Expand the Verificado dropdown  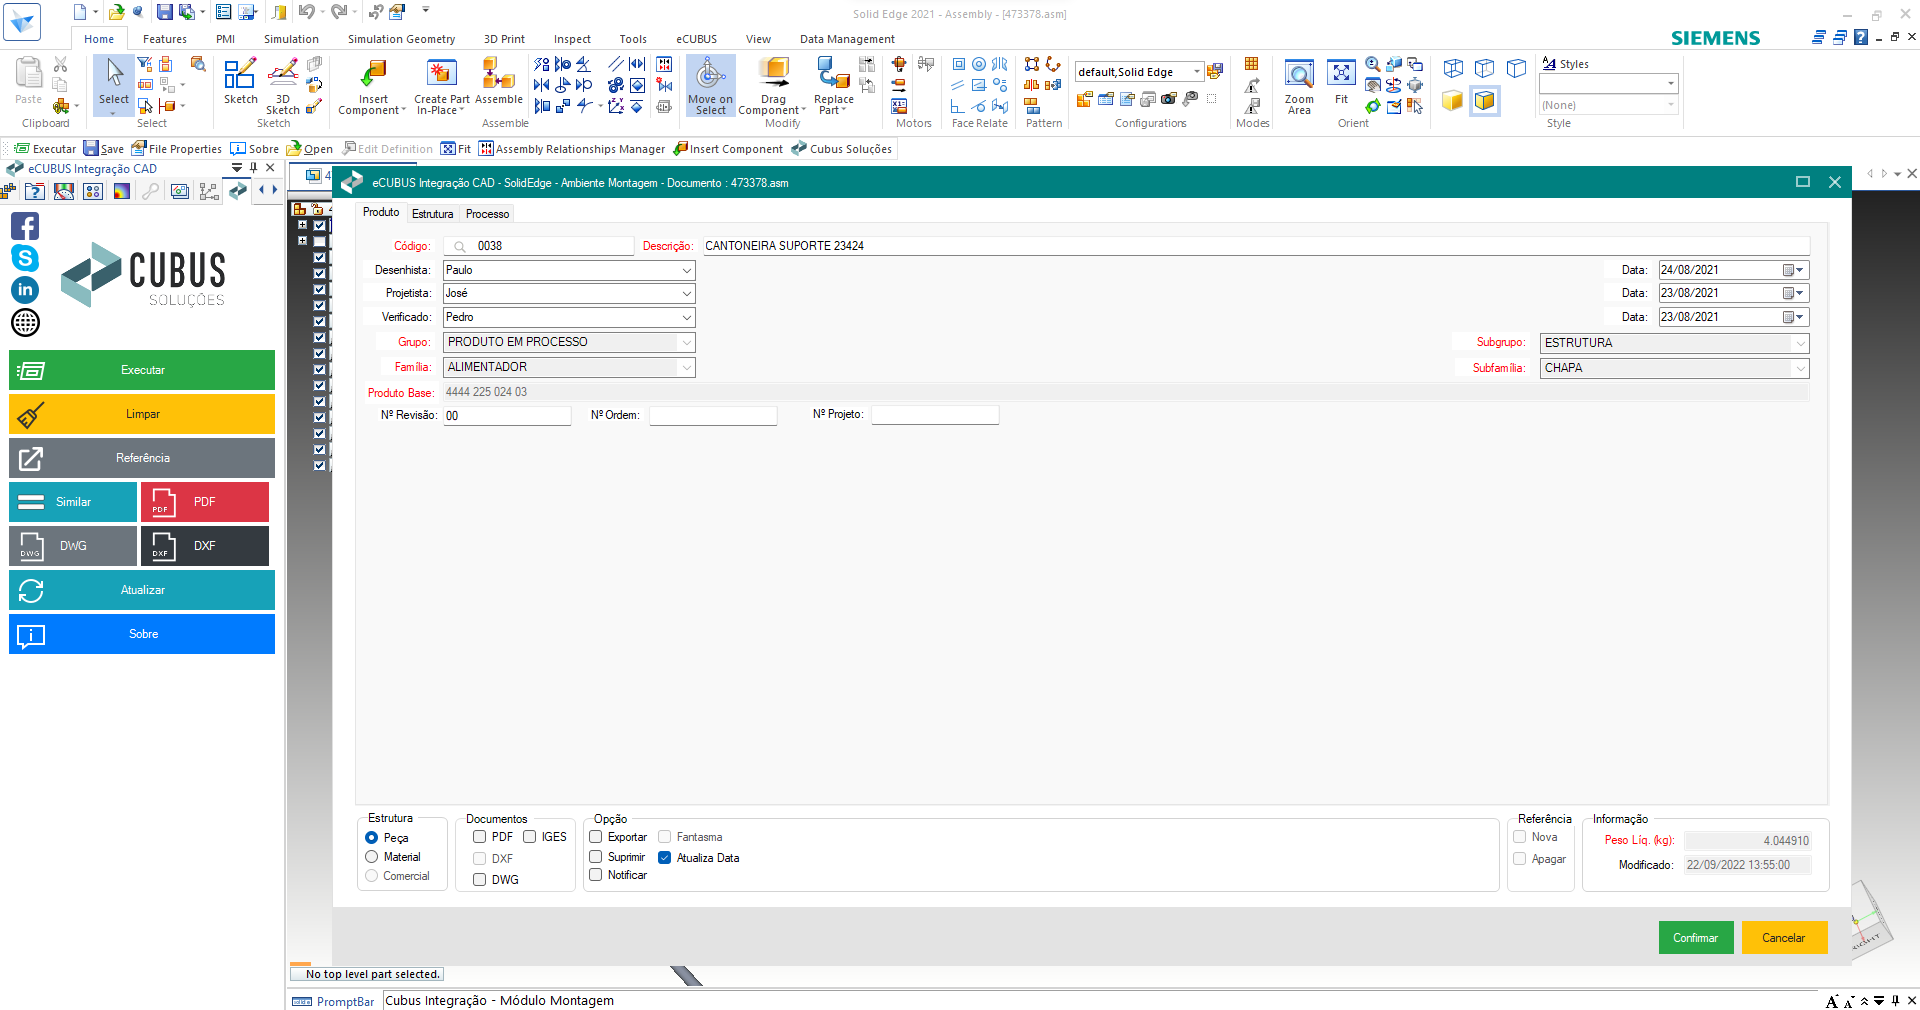687,317
